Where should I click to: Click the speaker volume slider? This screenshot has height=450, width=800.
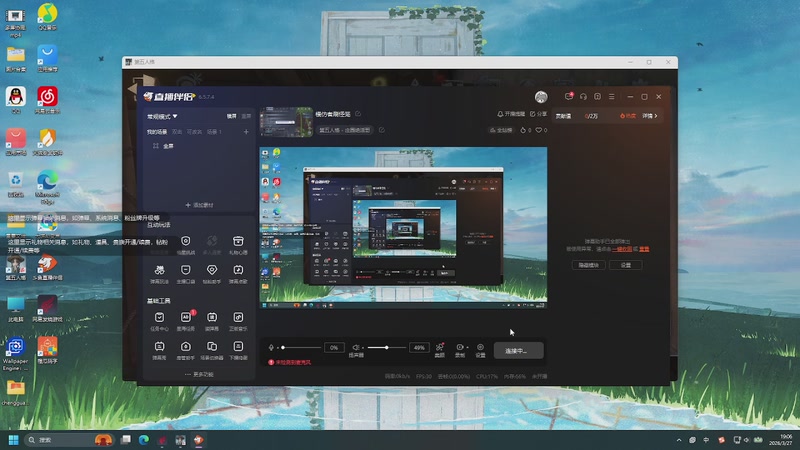click(x=387, y=347)
